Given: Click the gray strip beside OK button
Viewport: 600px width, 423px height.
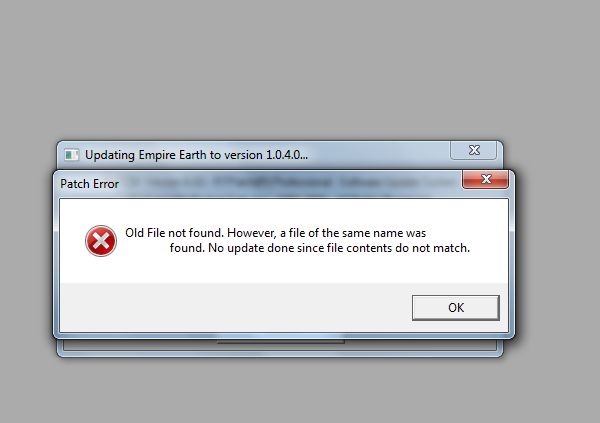Looking at the screenshot, I should [x=235, y=307].
